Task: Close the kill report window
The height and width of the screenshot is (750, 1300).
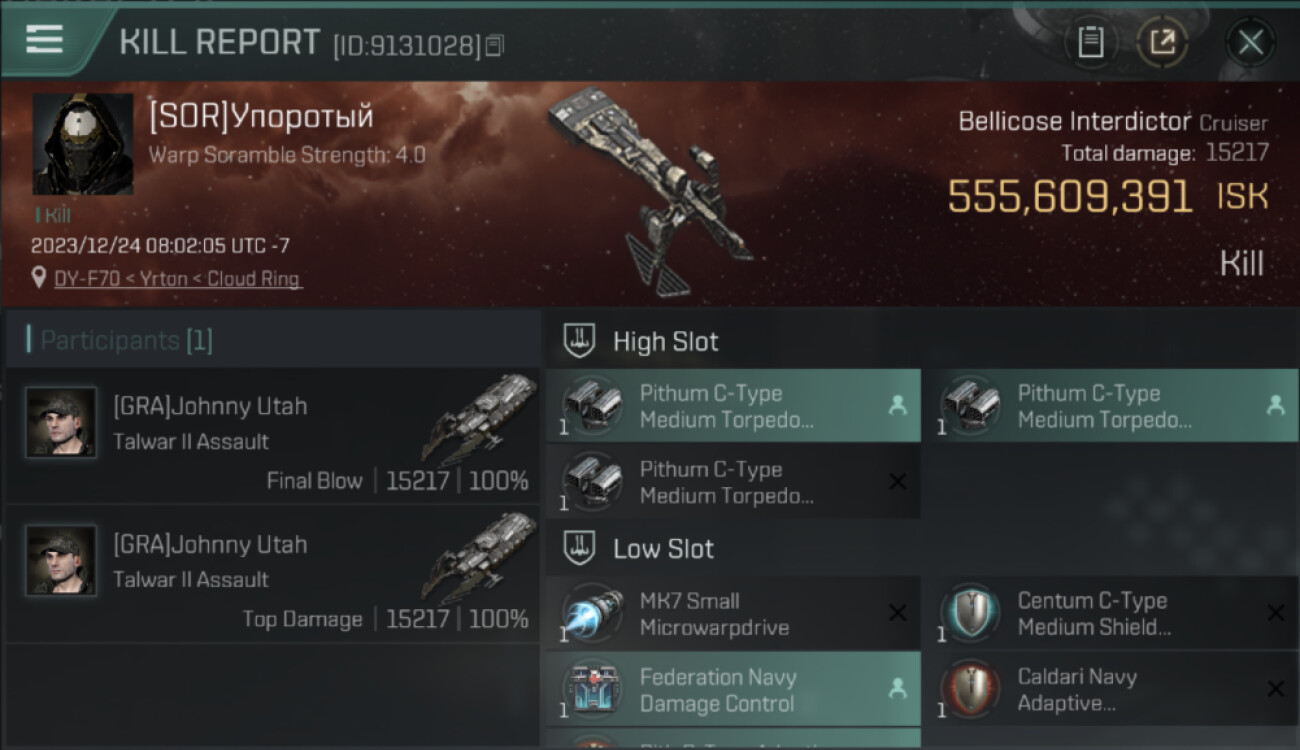Action: point(1250,42)
